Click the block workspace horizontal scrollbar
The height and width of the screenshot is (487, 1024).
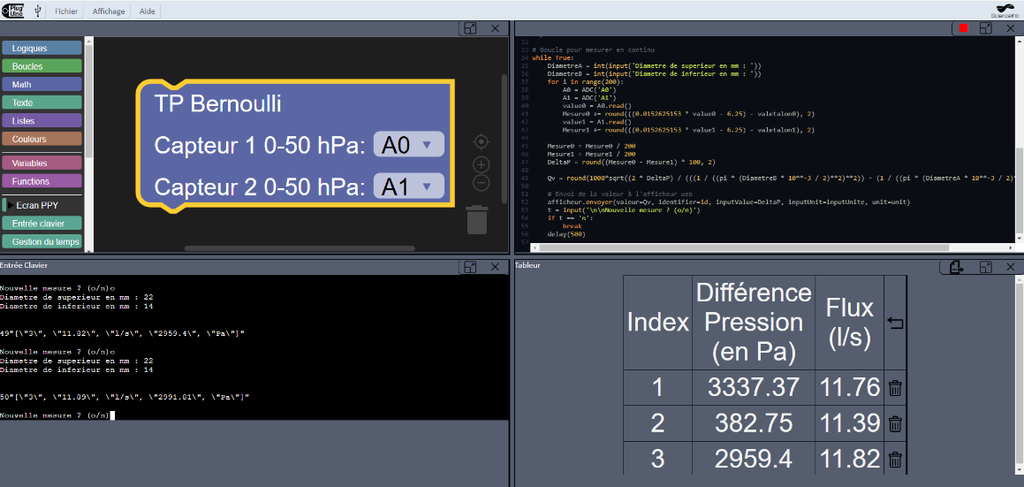click(300, 248)
